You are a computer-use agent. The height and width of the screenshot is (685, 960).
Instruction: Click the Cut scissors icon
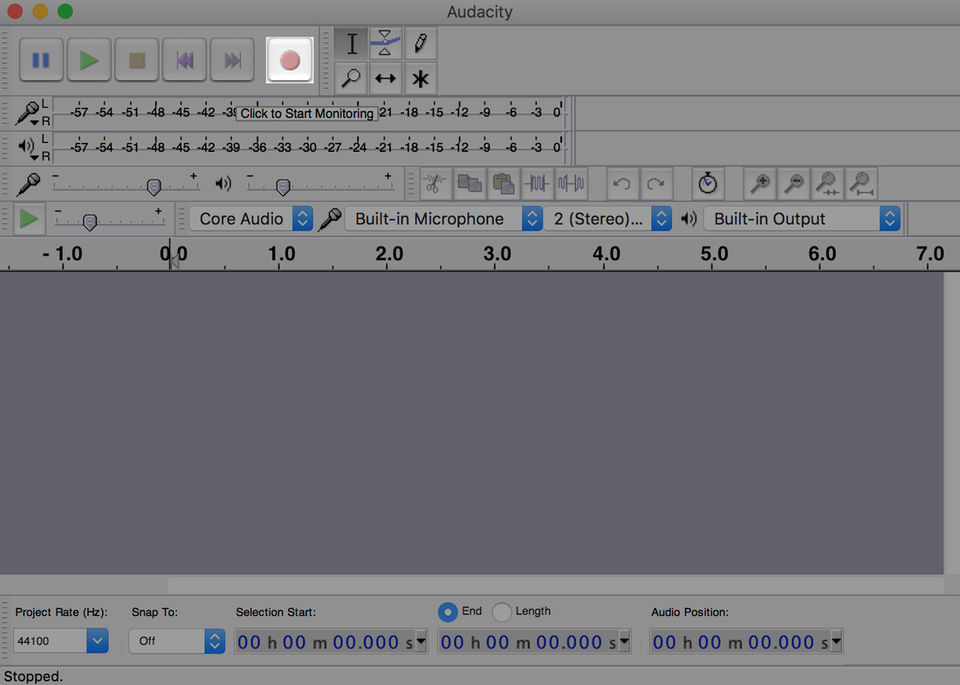pyautogui.click(x=435, y=184)
